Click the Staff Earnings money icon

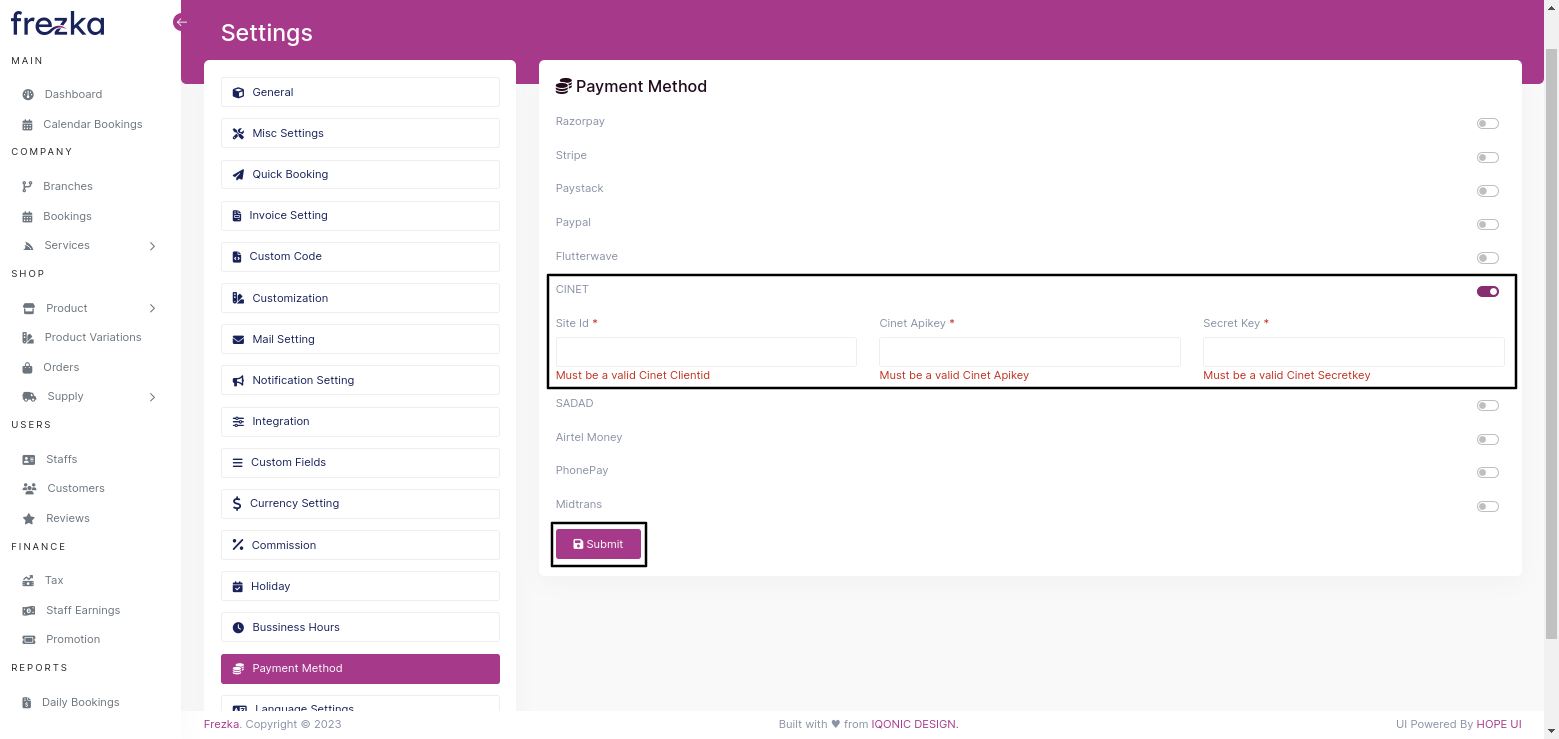pyautogui.click(x=29, y=610)
